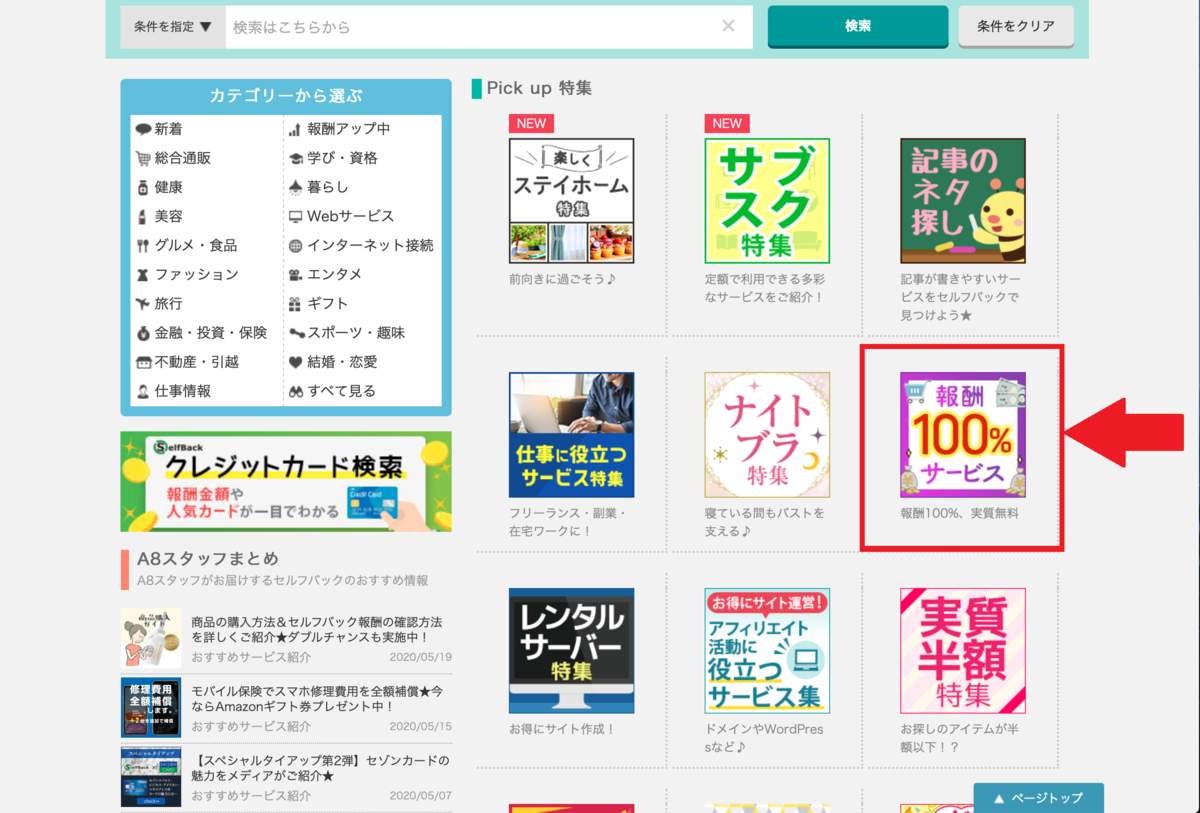This screenshot has height=813, width=1200.
Task: Click the 金融・投資・保険 money bag icon
Action: point(143,332)
